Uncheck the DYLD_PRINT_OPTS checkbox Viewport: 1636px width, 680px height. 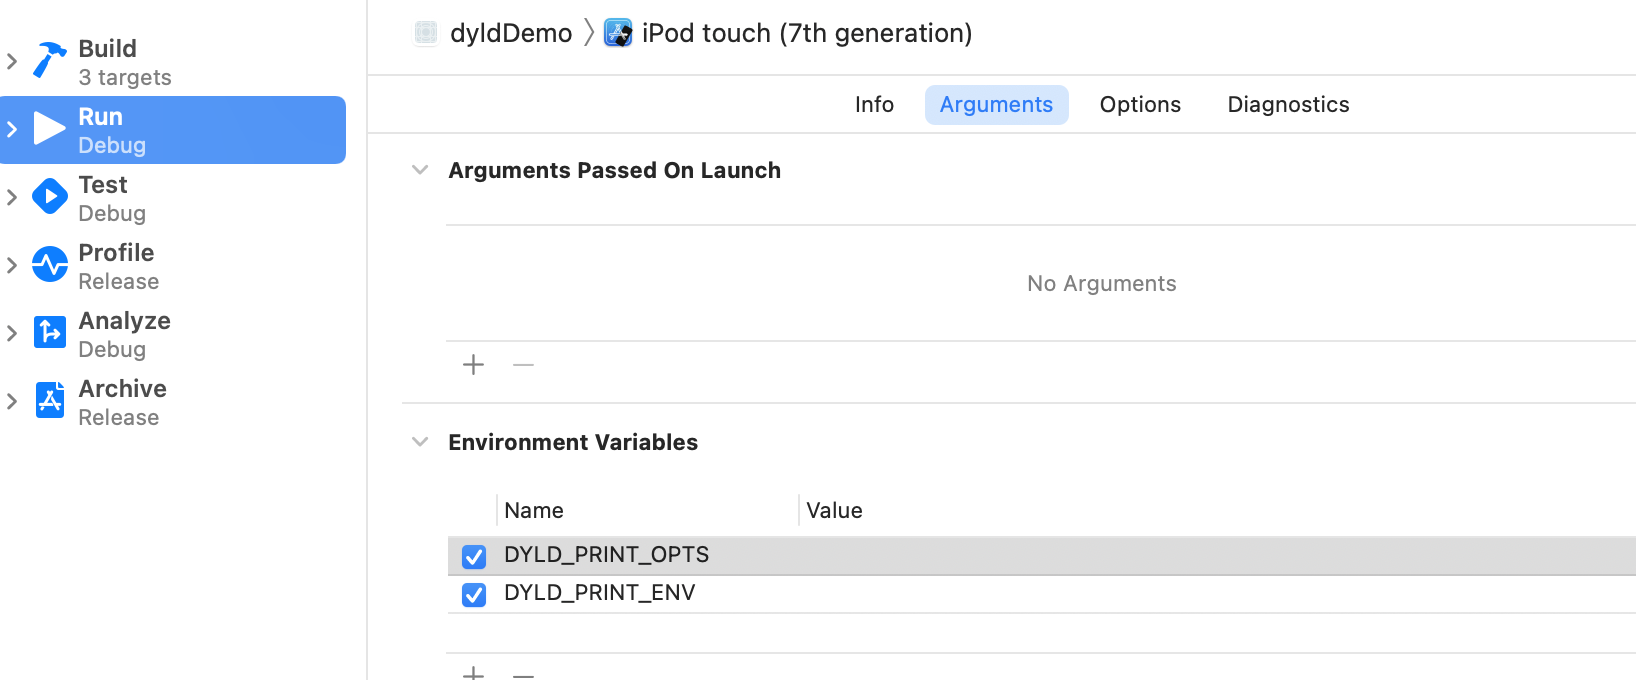(474, 556)
